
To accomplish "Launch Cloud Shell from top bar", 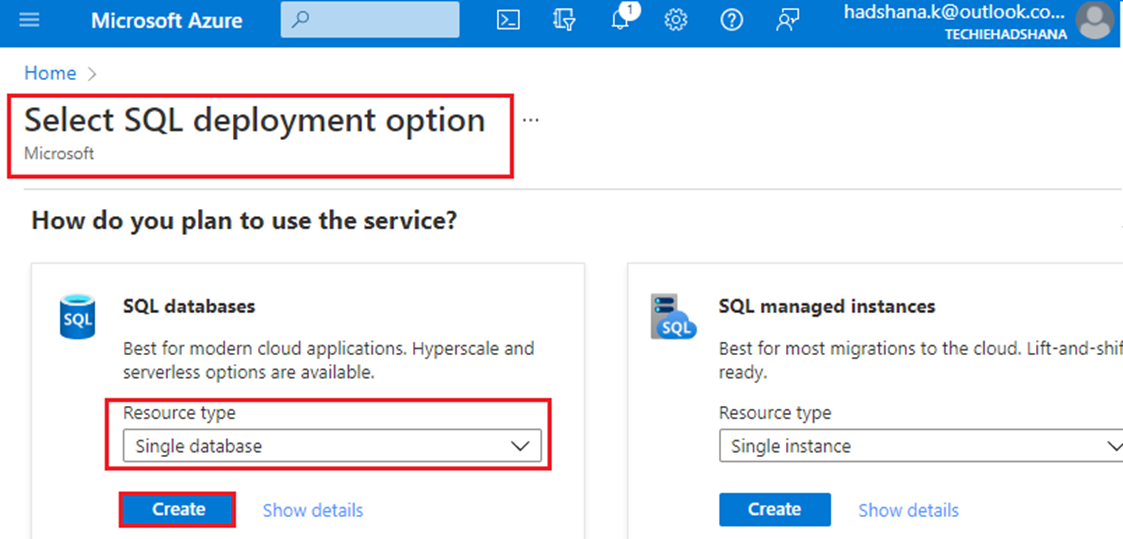I will point(508,21).
